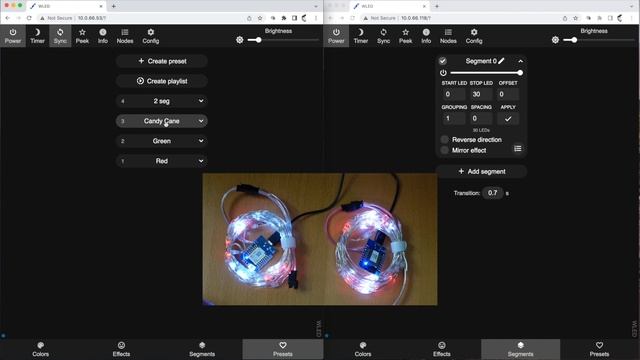The width and height of the screenshot is (640, 360).
Task: Open right browser three-dot menu
Action: point(631,18)
